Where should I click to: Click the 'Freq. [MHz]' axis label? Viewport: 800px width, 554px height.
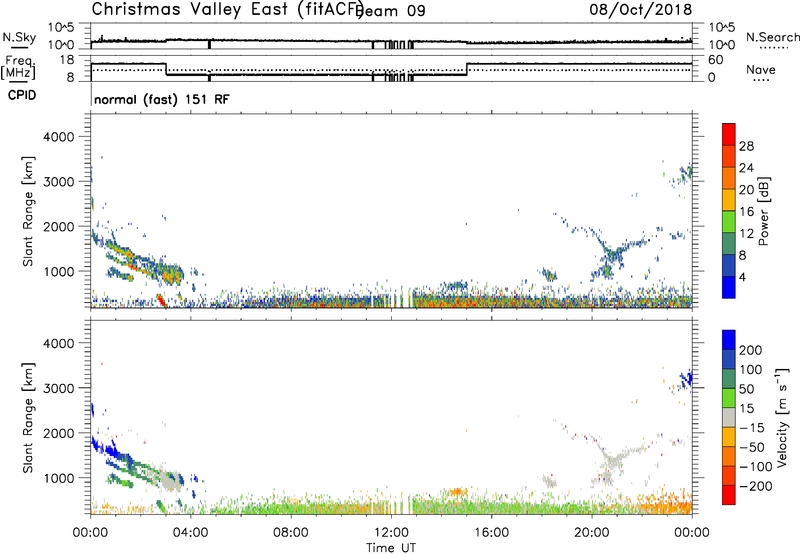point(18,68)
